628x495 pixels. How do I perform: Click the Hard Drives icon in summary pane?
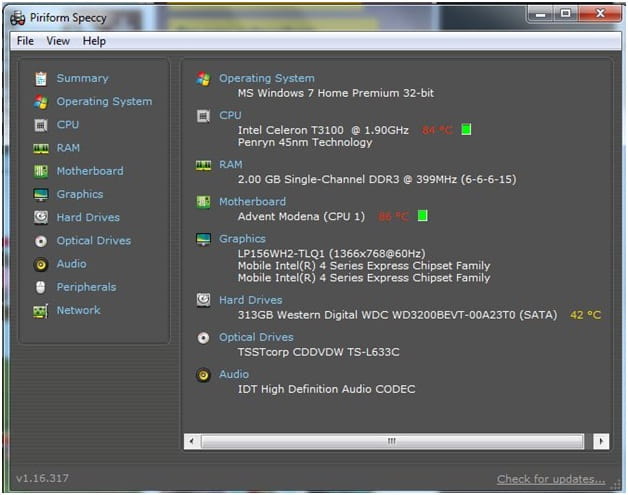[x=203, y=300]
